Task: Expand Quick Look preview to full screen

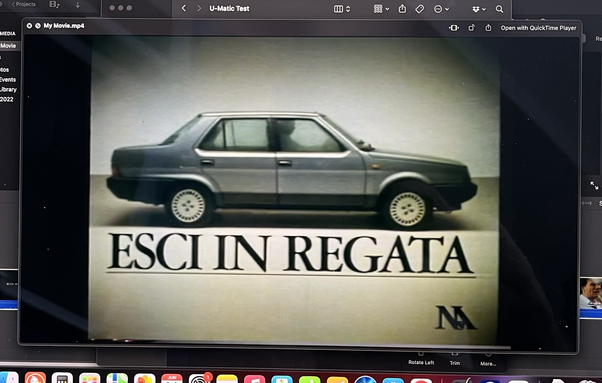Action: pyautogui.click(x=38, y=26)
